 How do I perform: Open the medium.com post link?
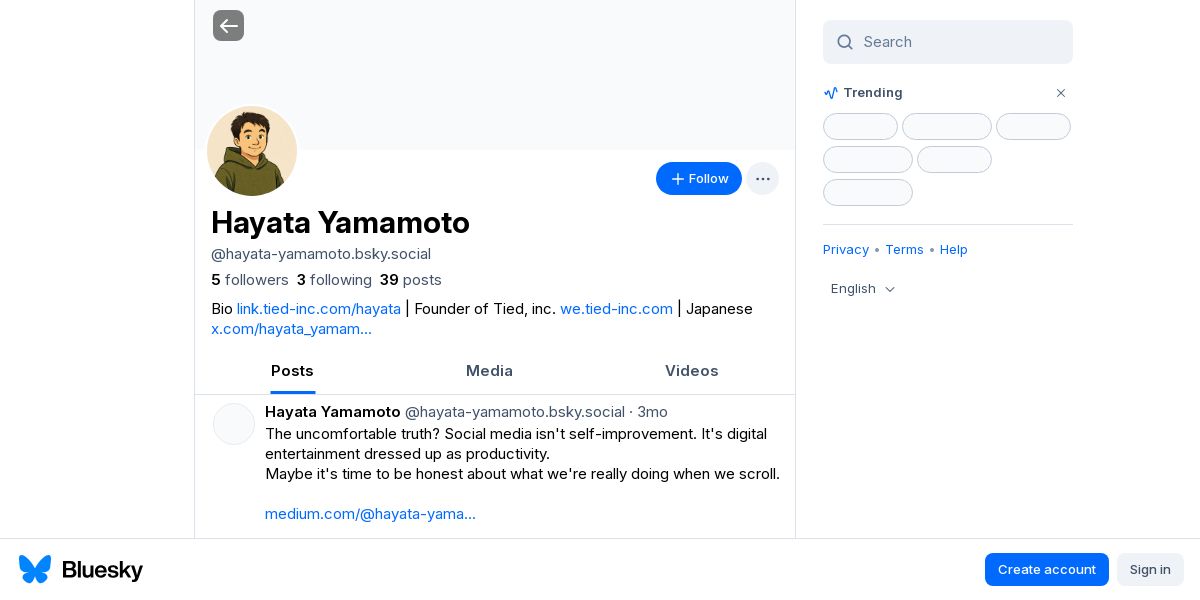[370, 514]
